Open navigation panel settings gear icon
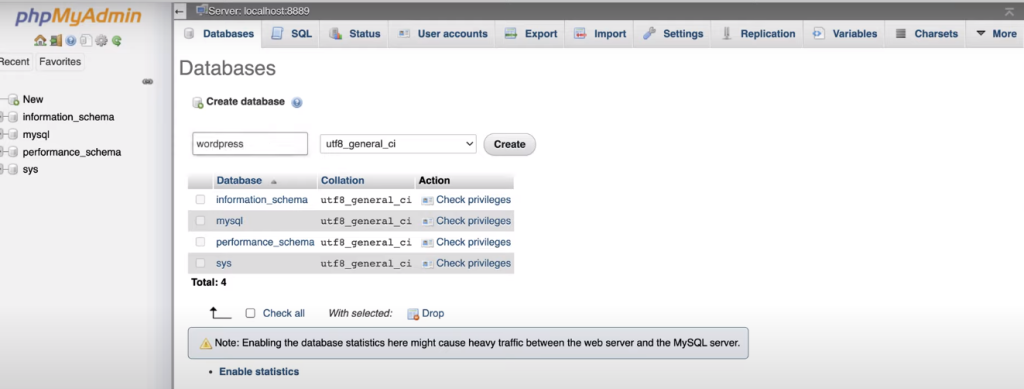The height and width of the screenshot is (389, 1024). (x=101, y=40)
